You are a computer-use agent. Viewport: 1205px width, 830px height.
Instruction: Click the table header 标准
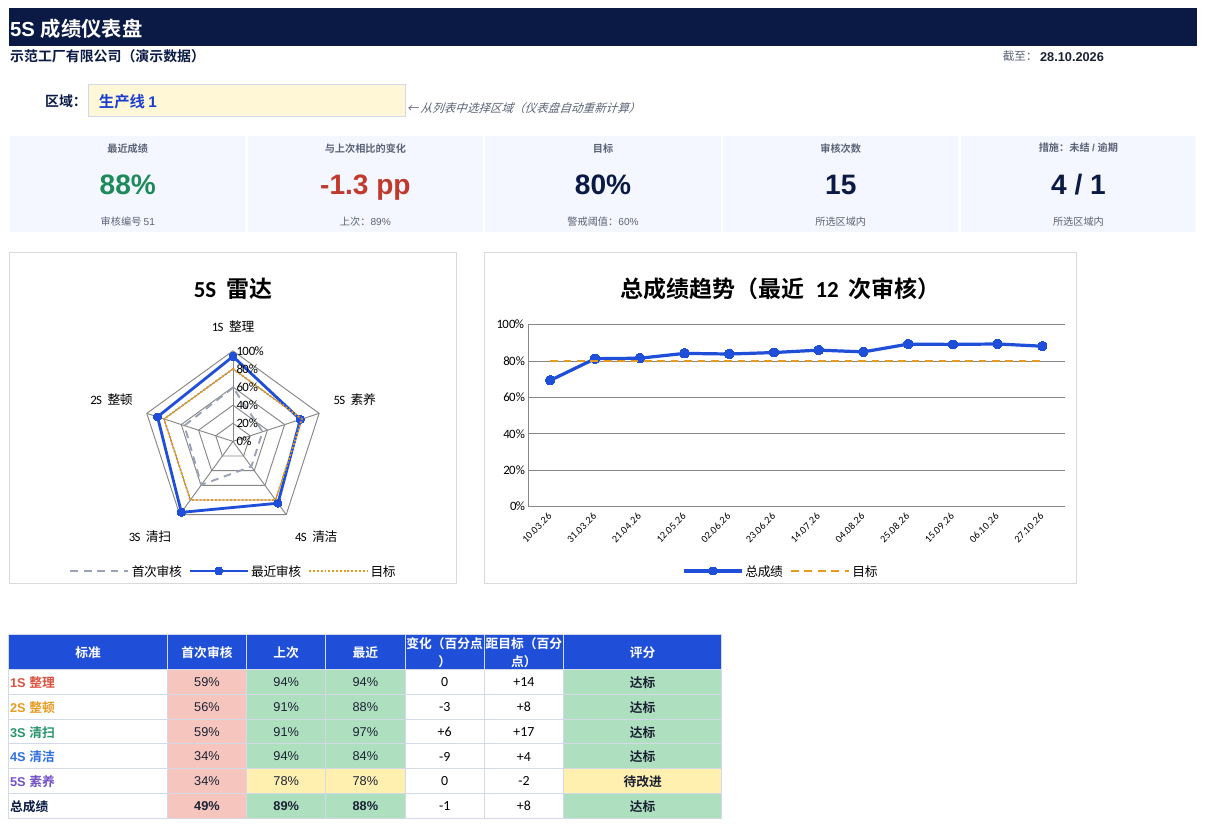(88, 652)
